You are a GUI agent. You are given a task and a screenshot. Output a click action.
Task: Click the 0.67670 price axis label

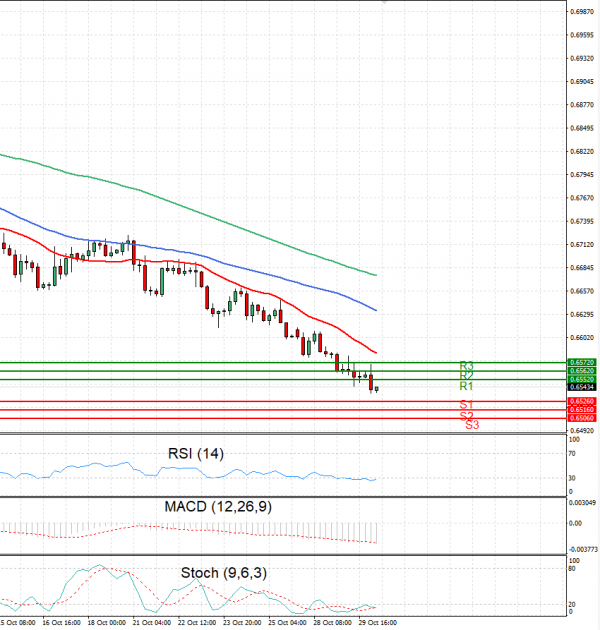point(582,198)
